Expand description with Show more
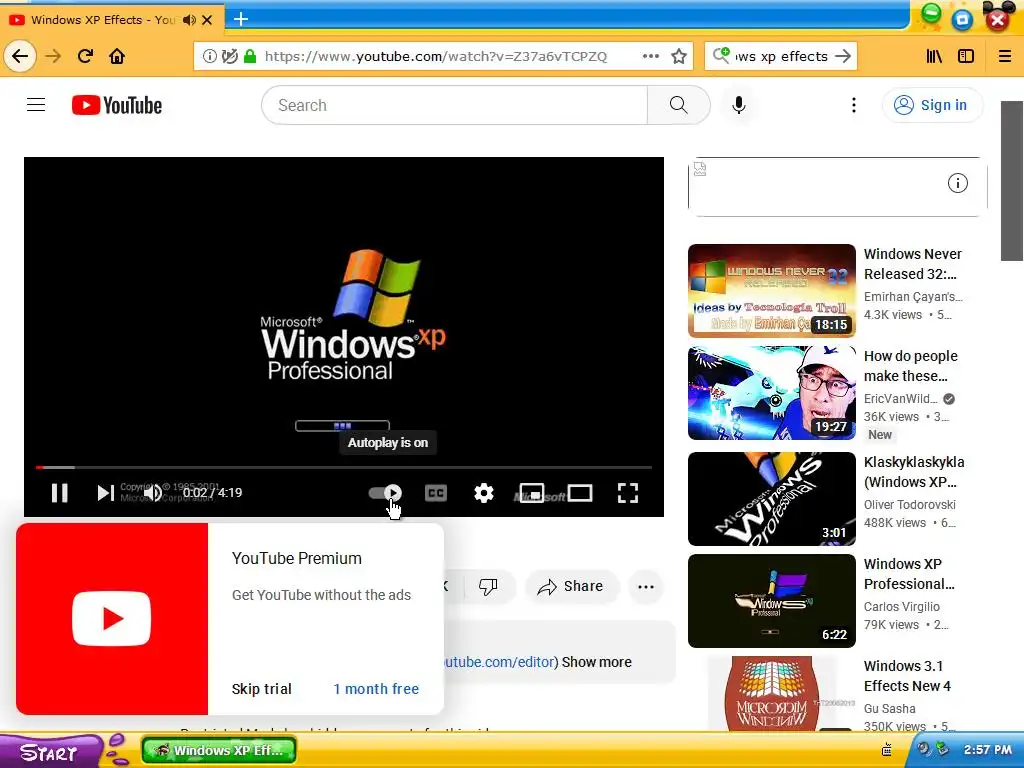The height and width of the screenshot is (768, 1024). click(596, 662)
